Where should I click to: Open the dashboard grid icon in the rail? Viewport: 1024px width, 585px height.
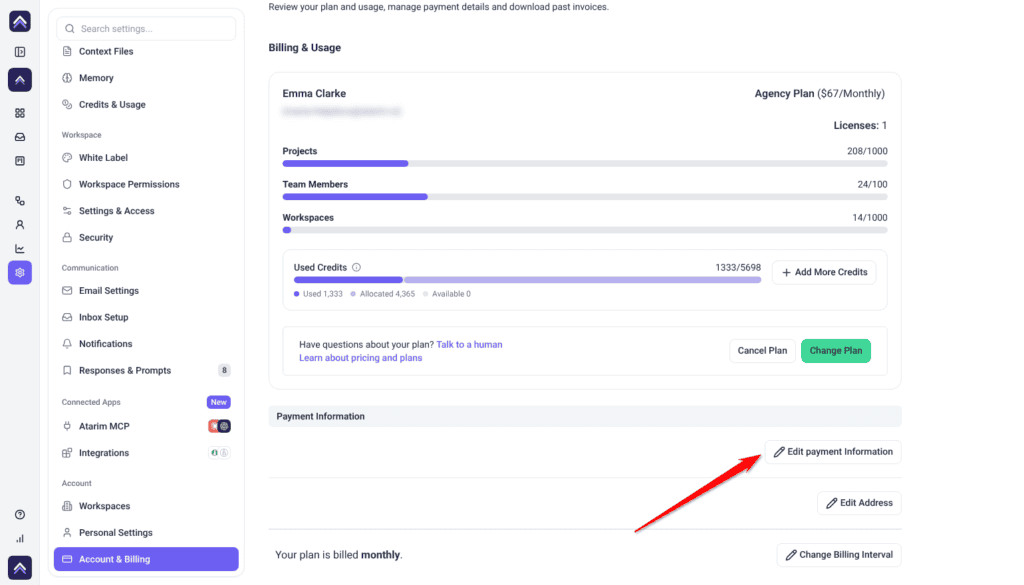click(x=20, y=113)
